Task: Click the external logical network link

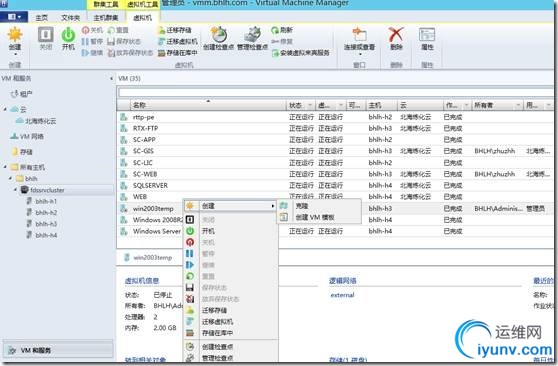Action: point(342,295)
